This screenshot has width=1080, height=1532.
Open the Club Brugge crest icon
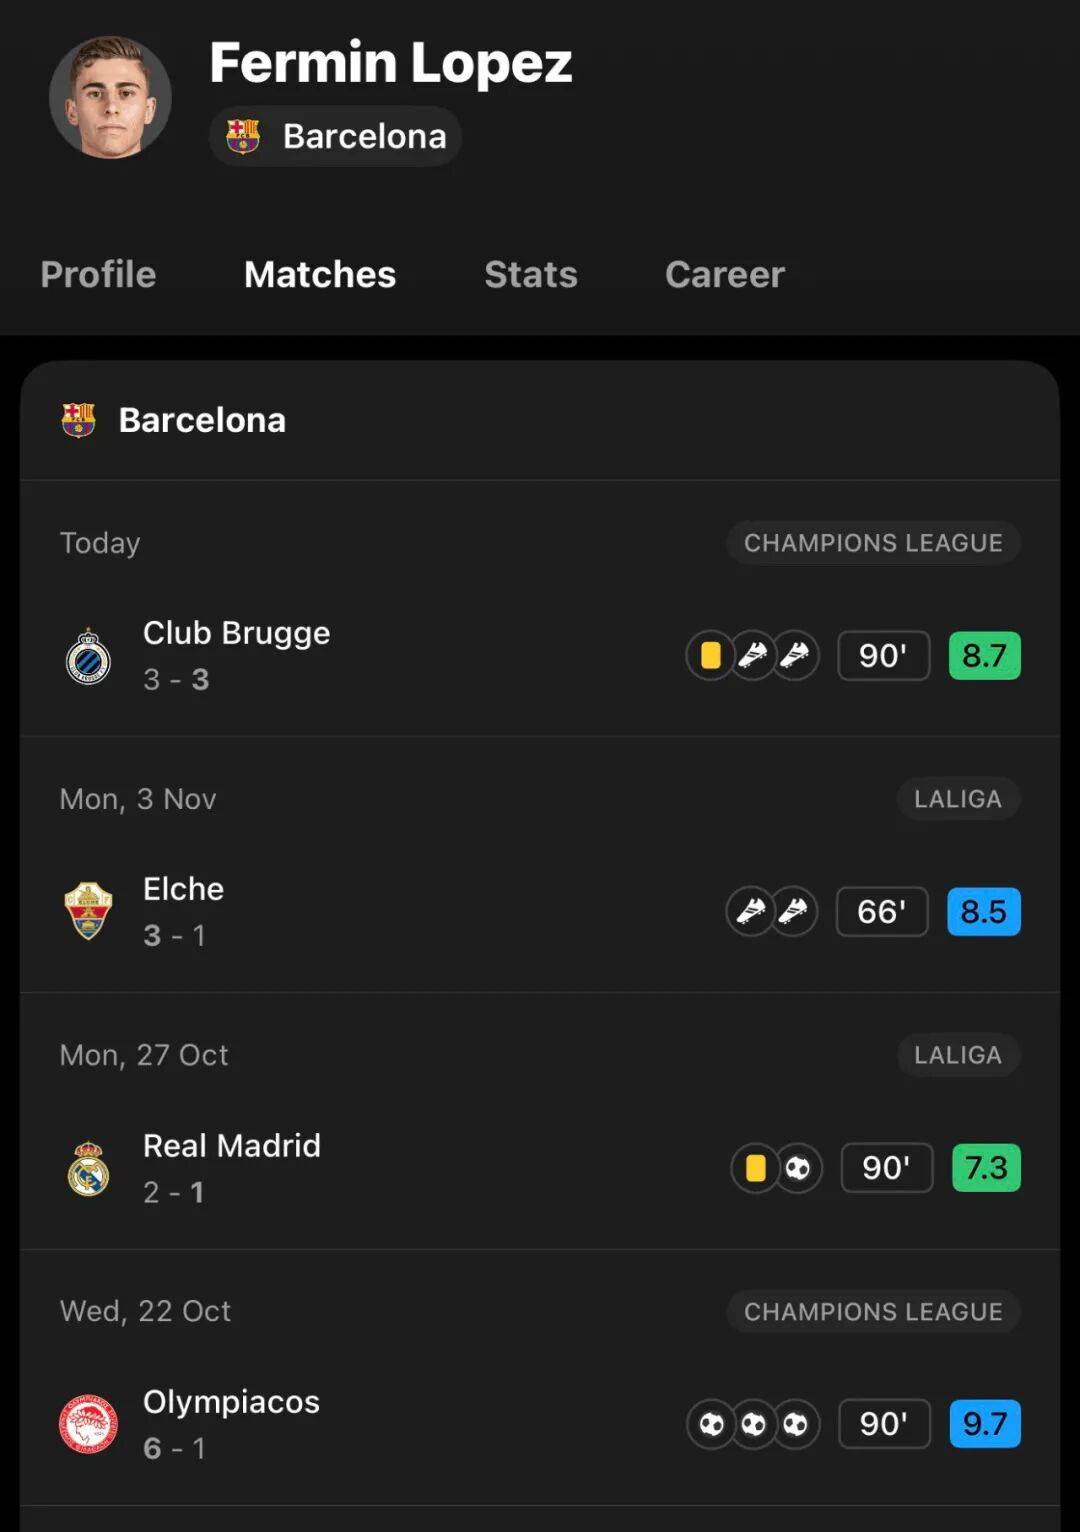(x=88, y=656)
